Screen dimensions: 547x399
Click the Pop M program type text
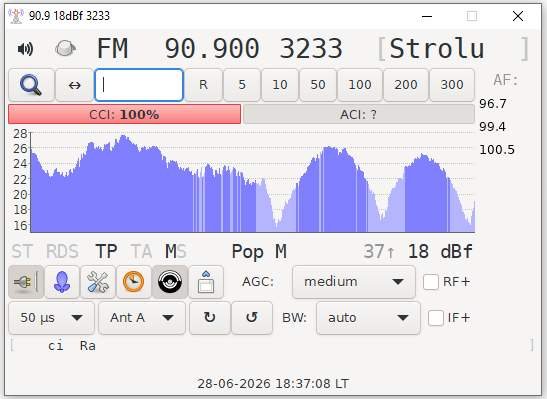point(259,251)
